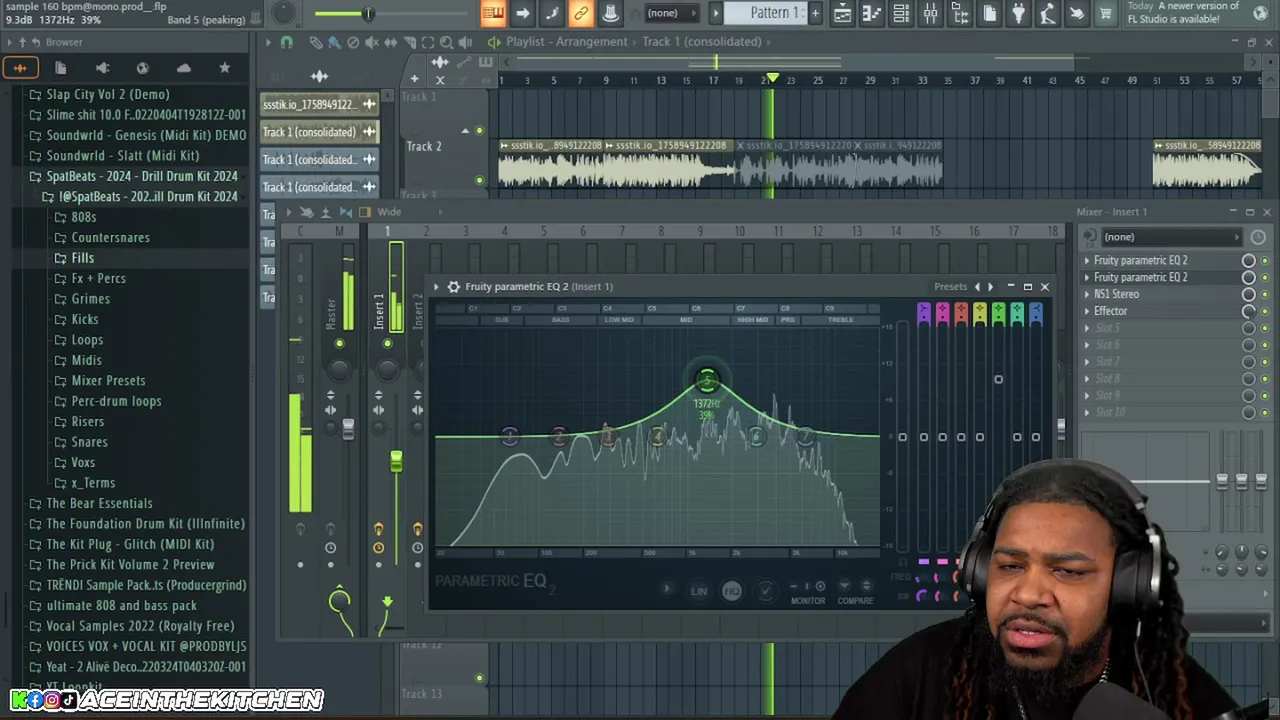Click the COMPARE button in Parametric EQ
Viewport: 1280px width, 720px height.
855,601
